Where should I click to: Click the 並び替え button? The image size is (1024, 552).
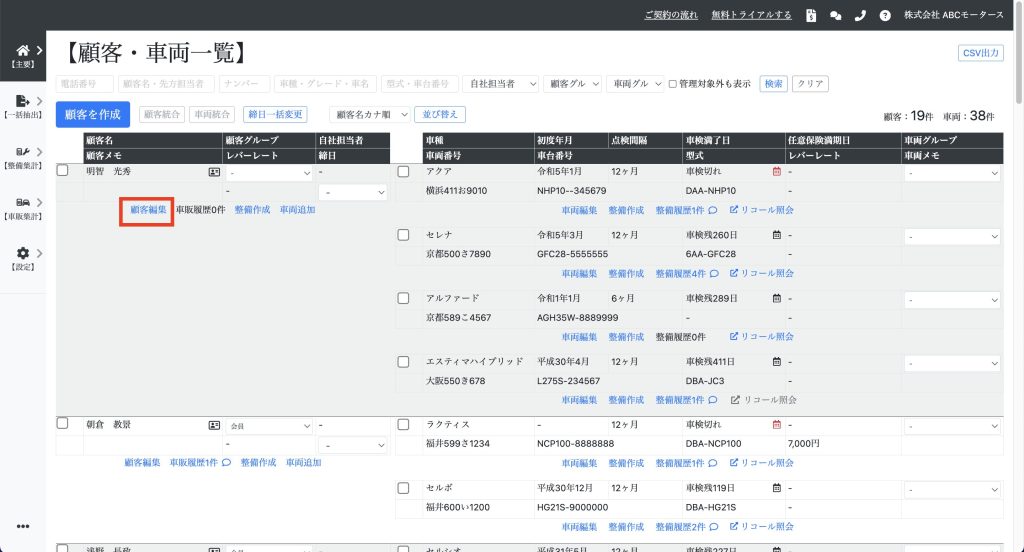point(440,114)
